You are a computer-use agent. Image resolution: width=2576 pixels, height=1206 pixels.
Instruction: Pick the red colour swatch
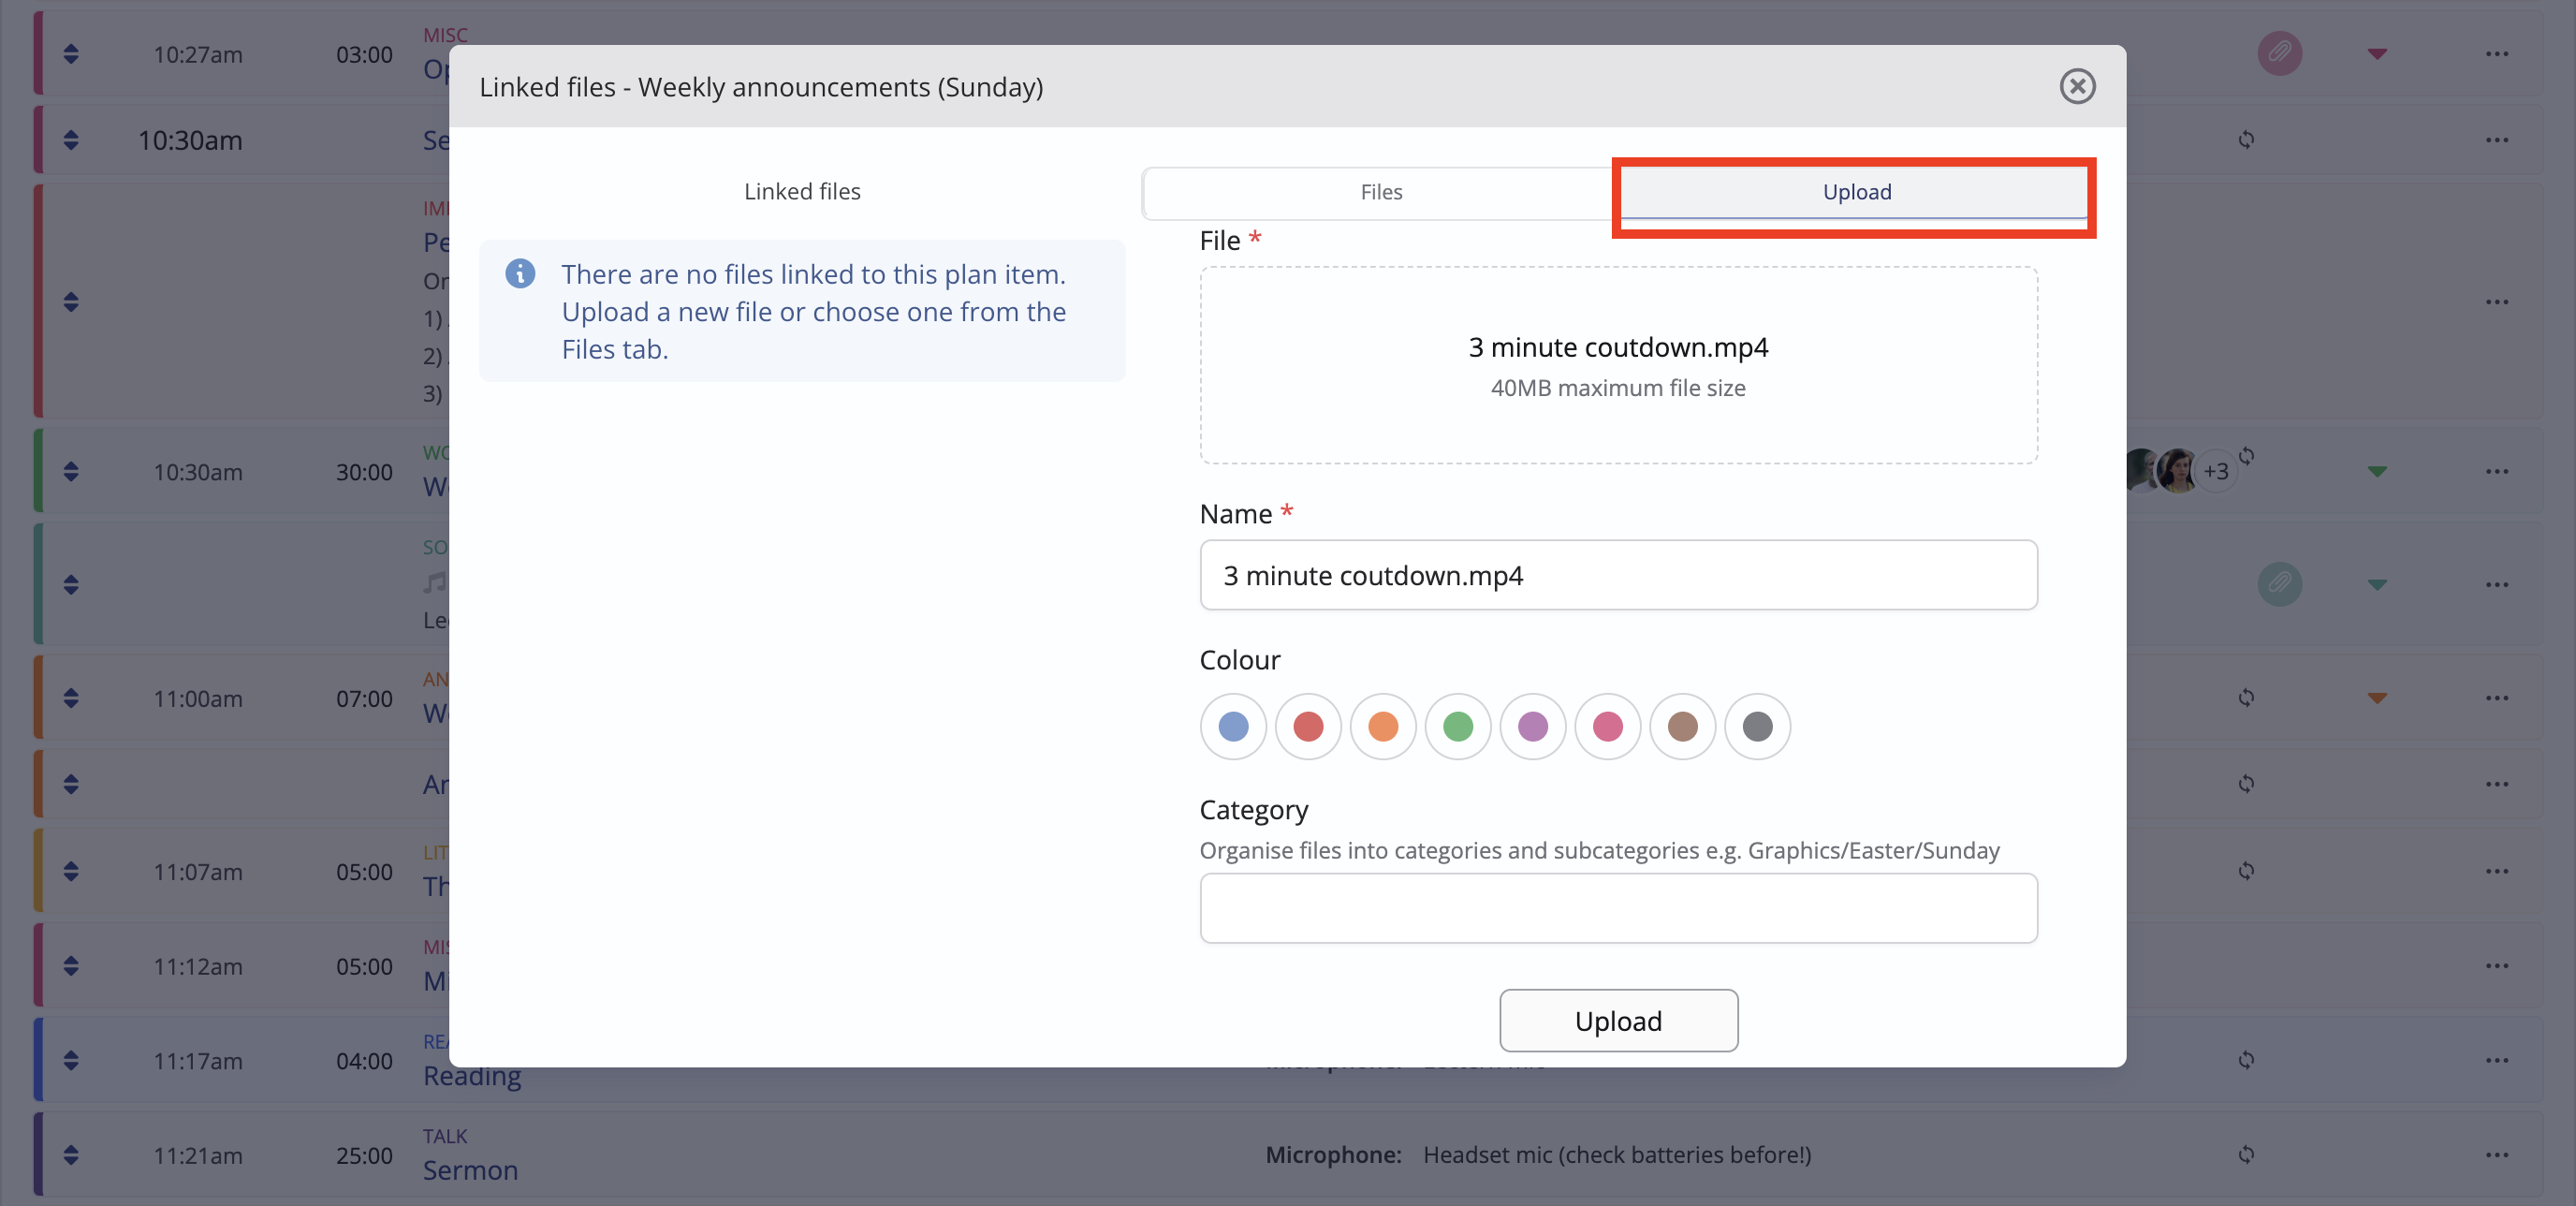coord(1308,726)
